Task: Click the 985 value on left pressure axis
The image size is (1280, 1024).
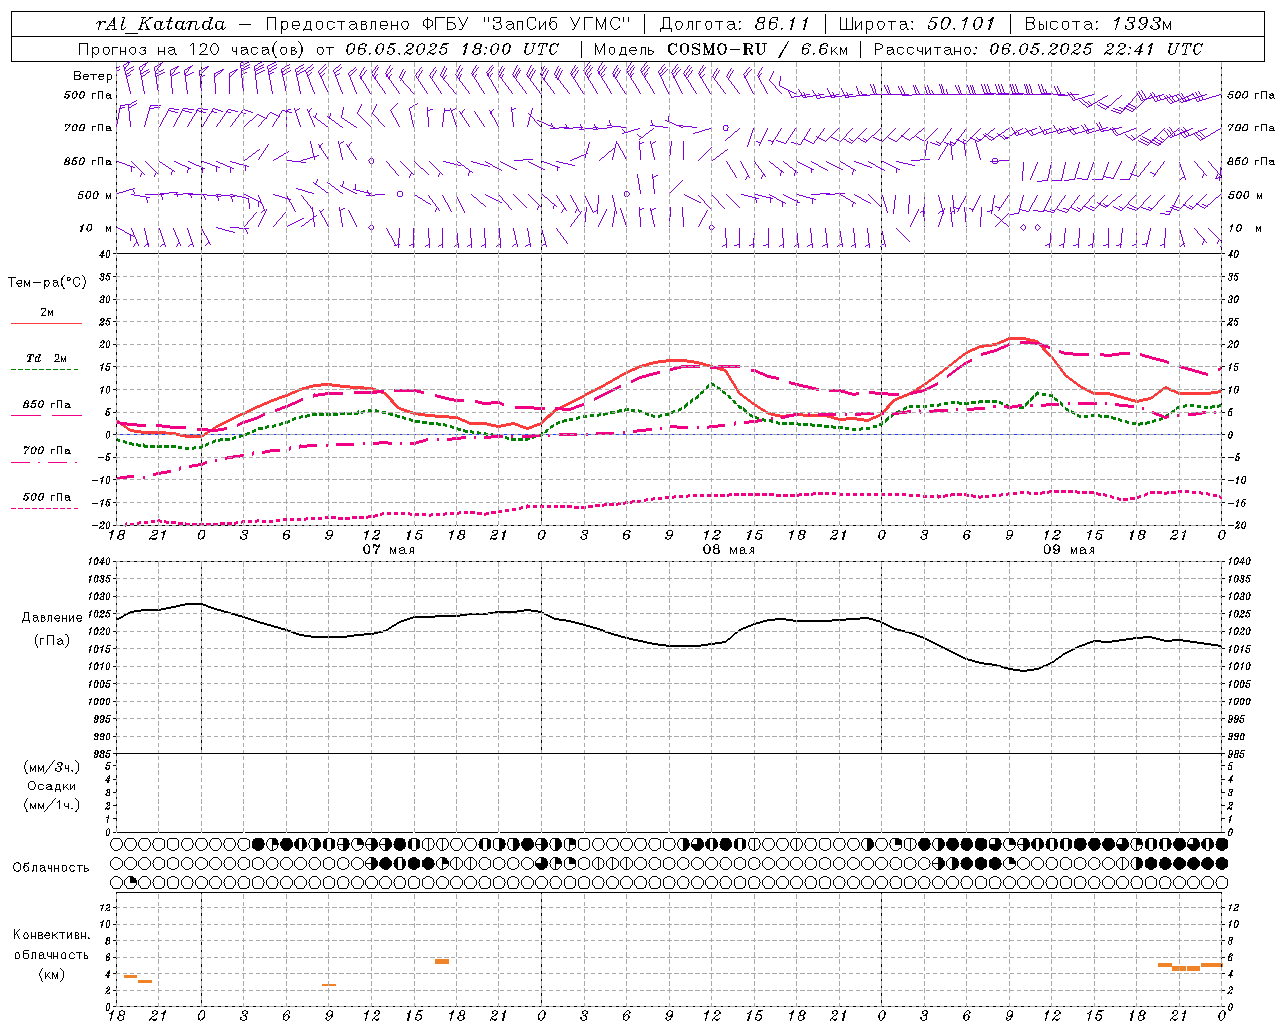Action: (x=102, y=753)
